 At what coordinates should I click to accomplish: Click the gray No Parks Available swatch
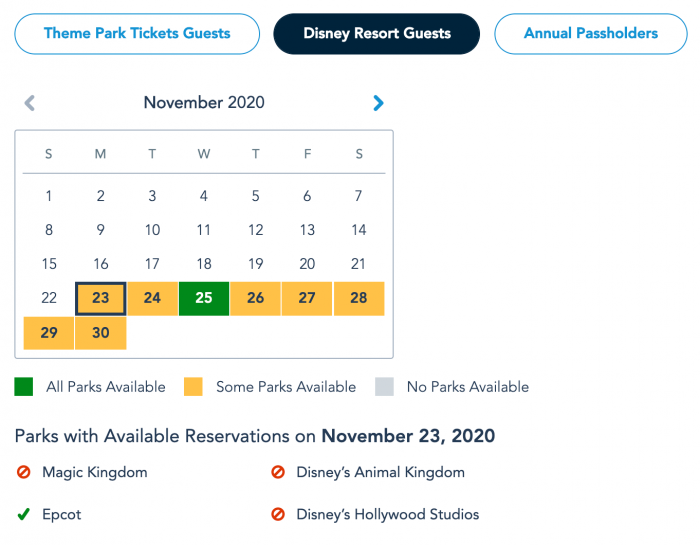coord(384,387)
